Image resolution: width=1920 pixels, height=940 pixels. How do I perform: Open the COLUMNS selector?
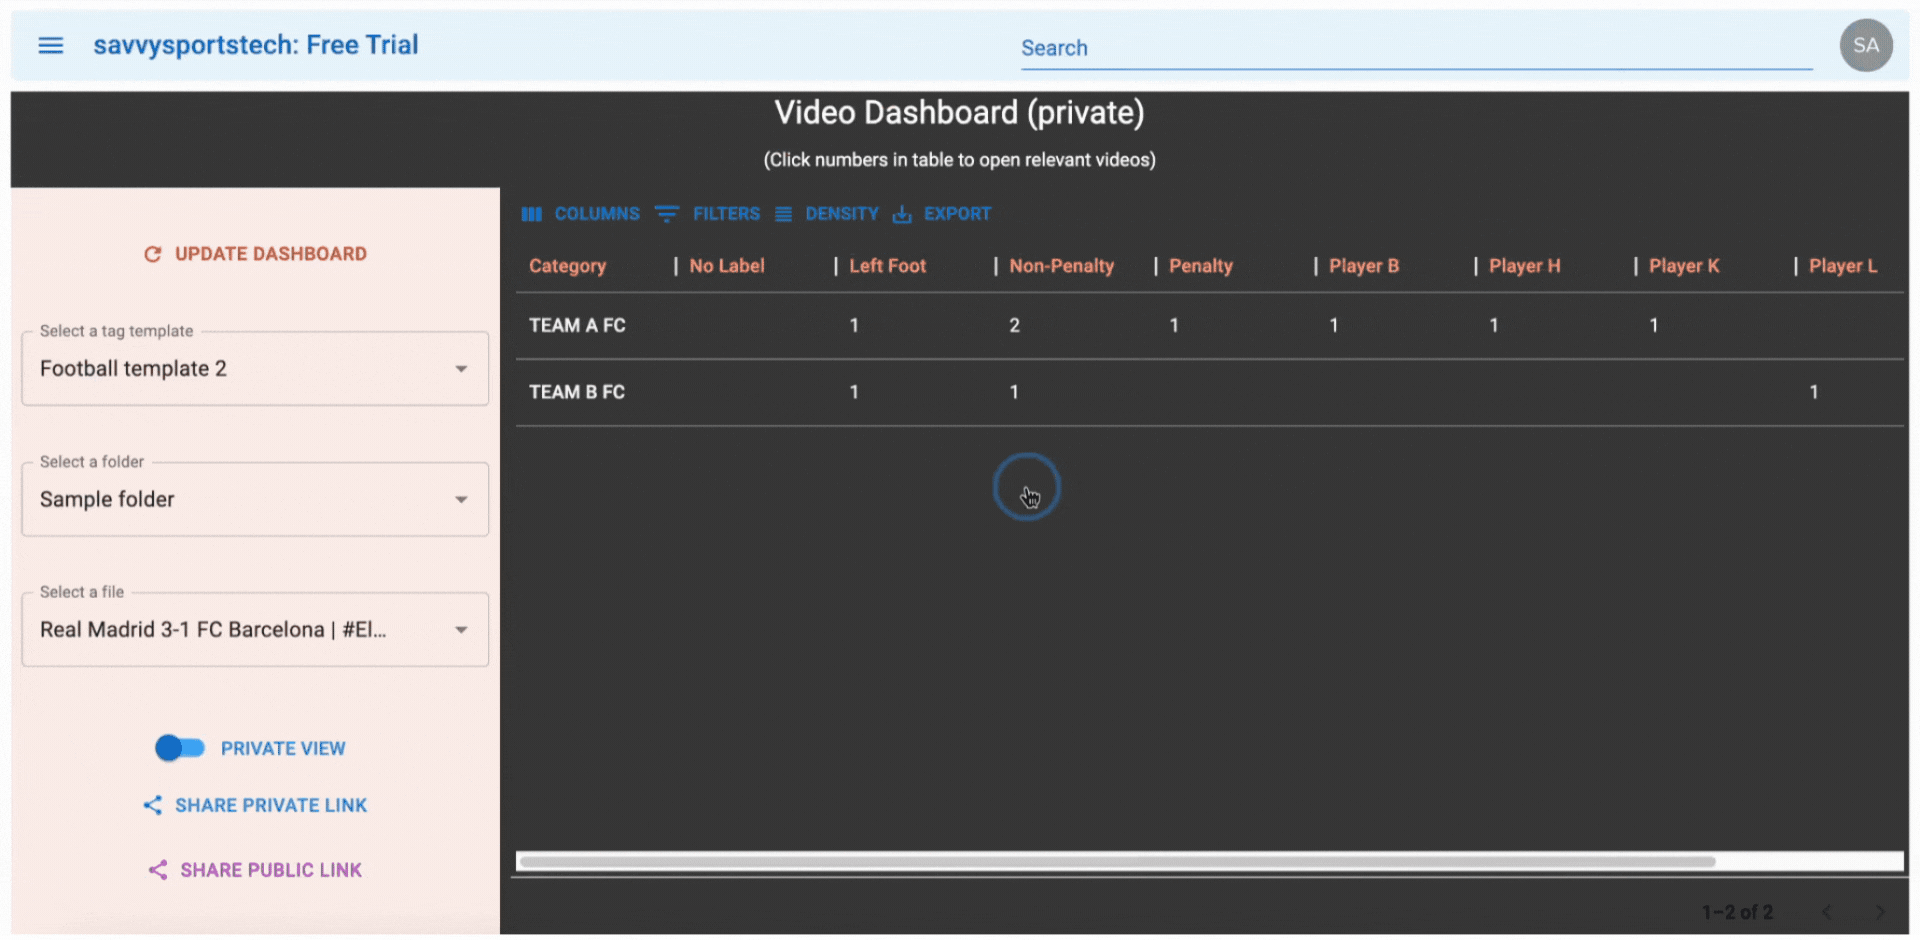coord(580,214)
